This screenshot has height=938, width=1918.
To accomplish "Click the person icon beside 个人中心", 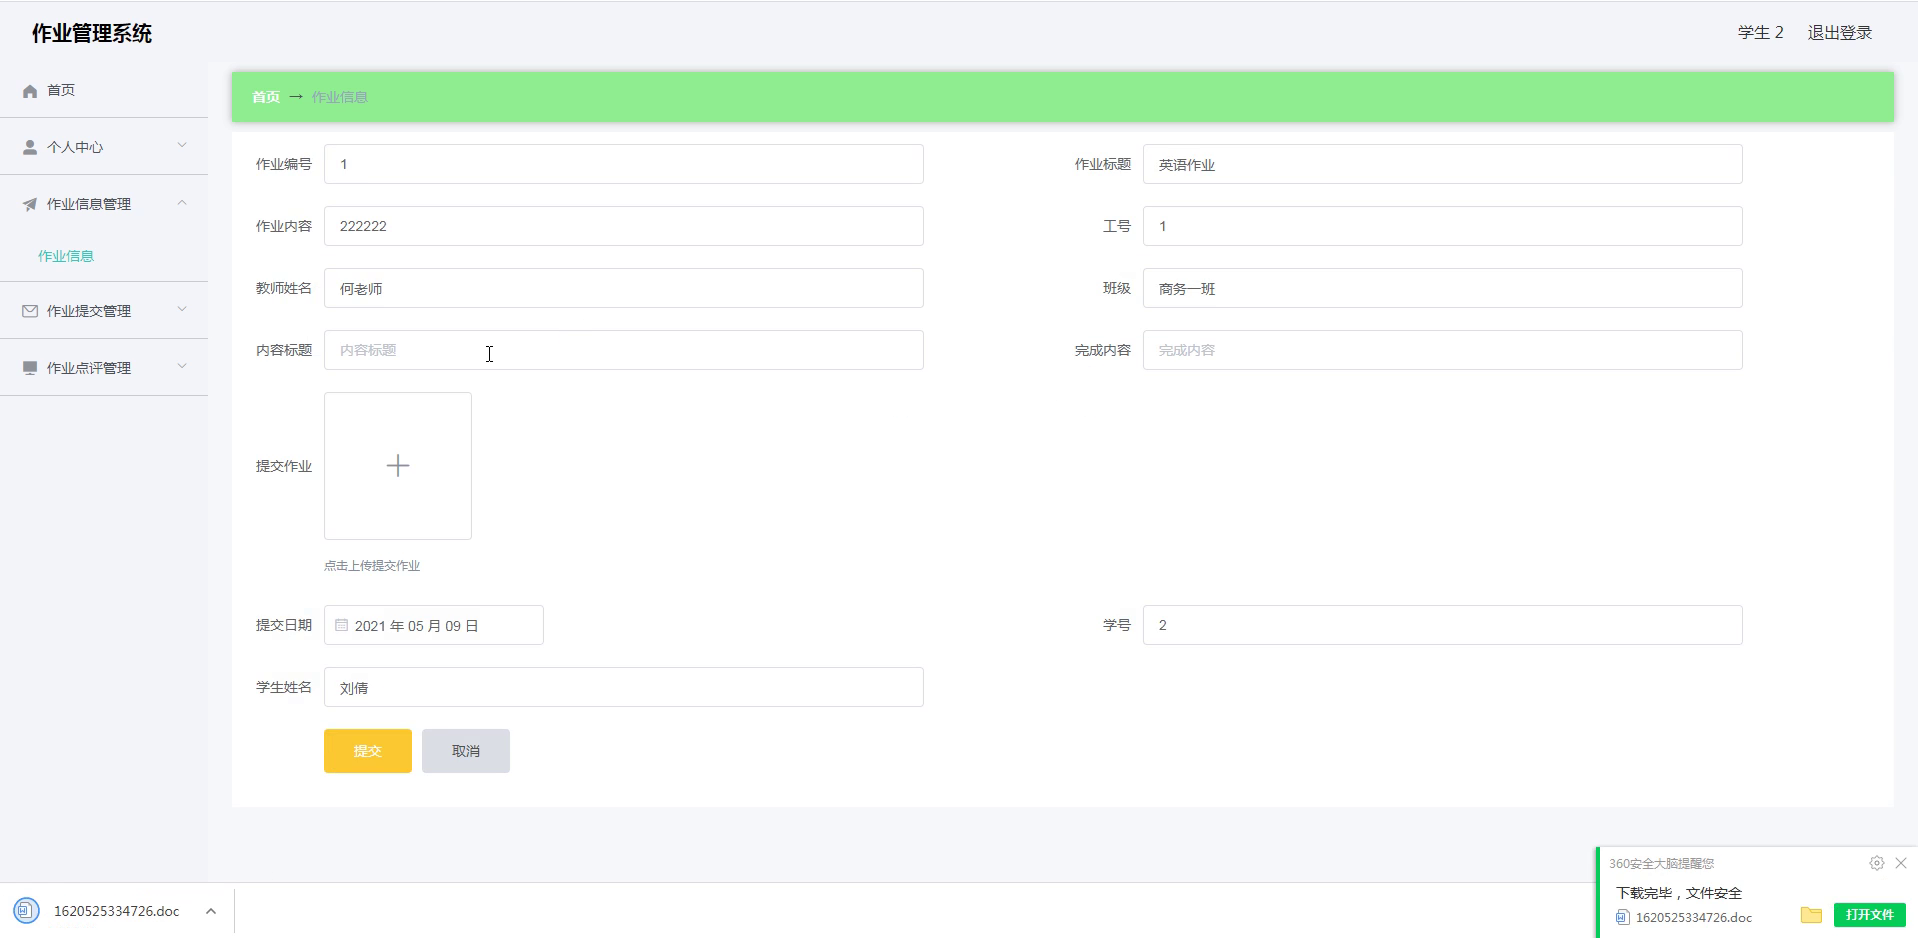I will click(x=30, y=147).
